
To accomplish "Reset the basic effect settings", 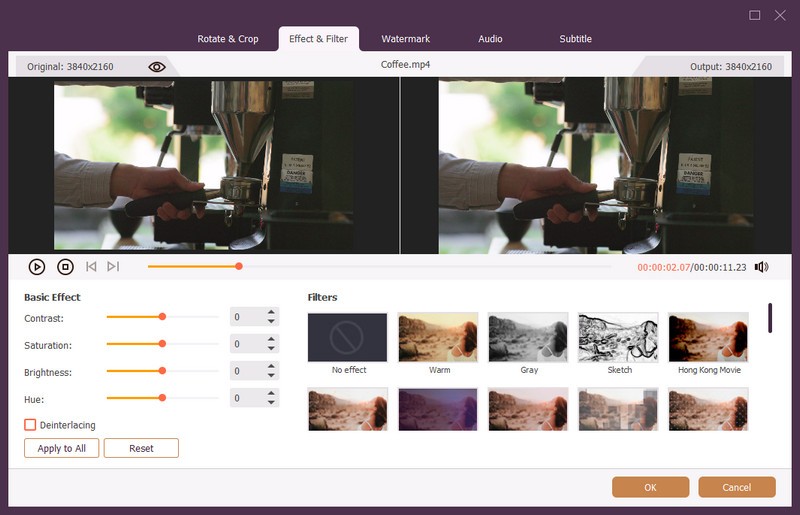I will 141,448.
